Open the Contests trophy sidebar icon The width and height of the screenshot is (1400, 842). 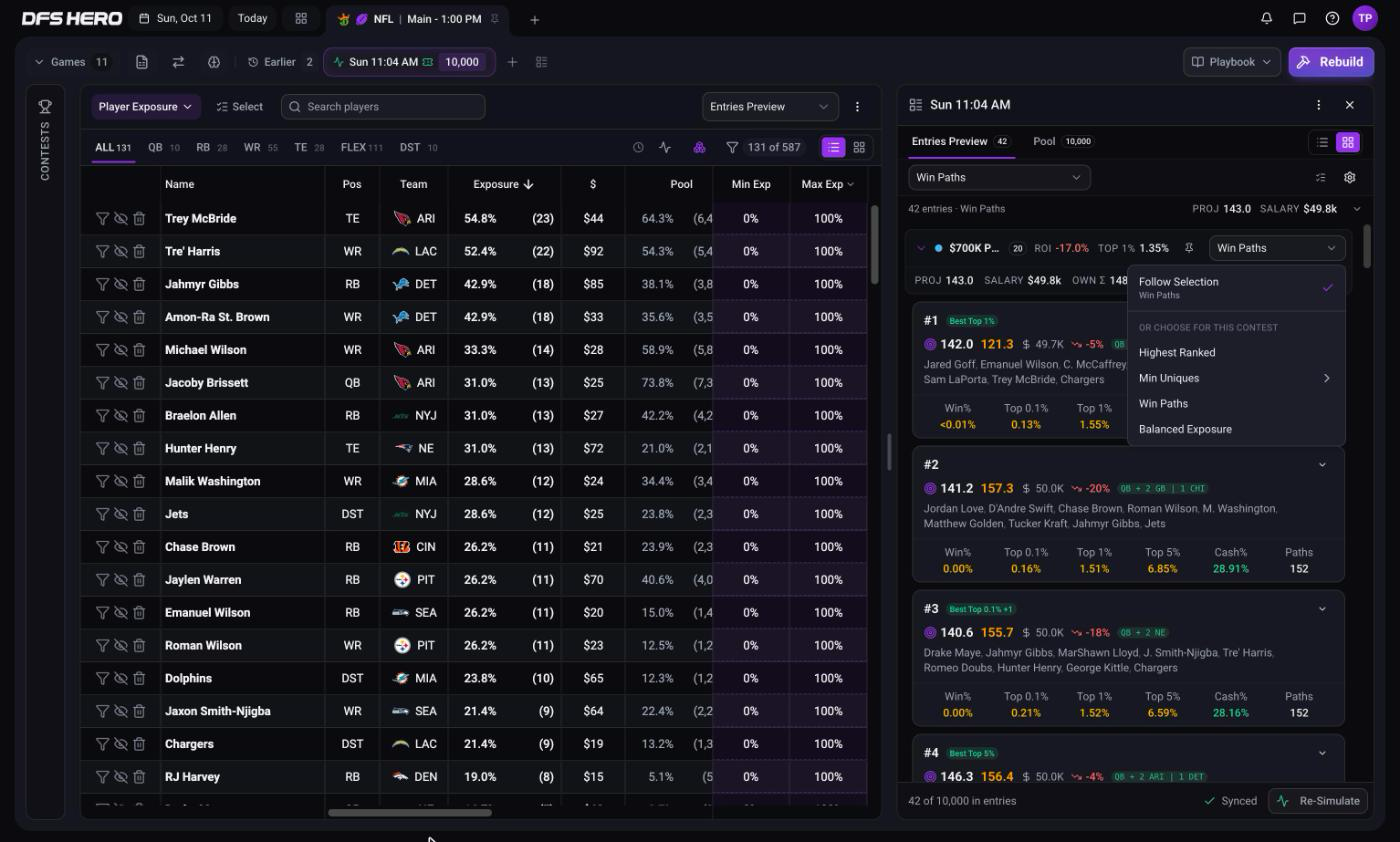(x=45, y=106)
